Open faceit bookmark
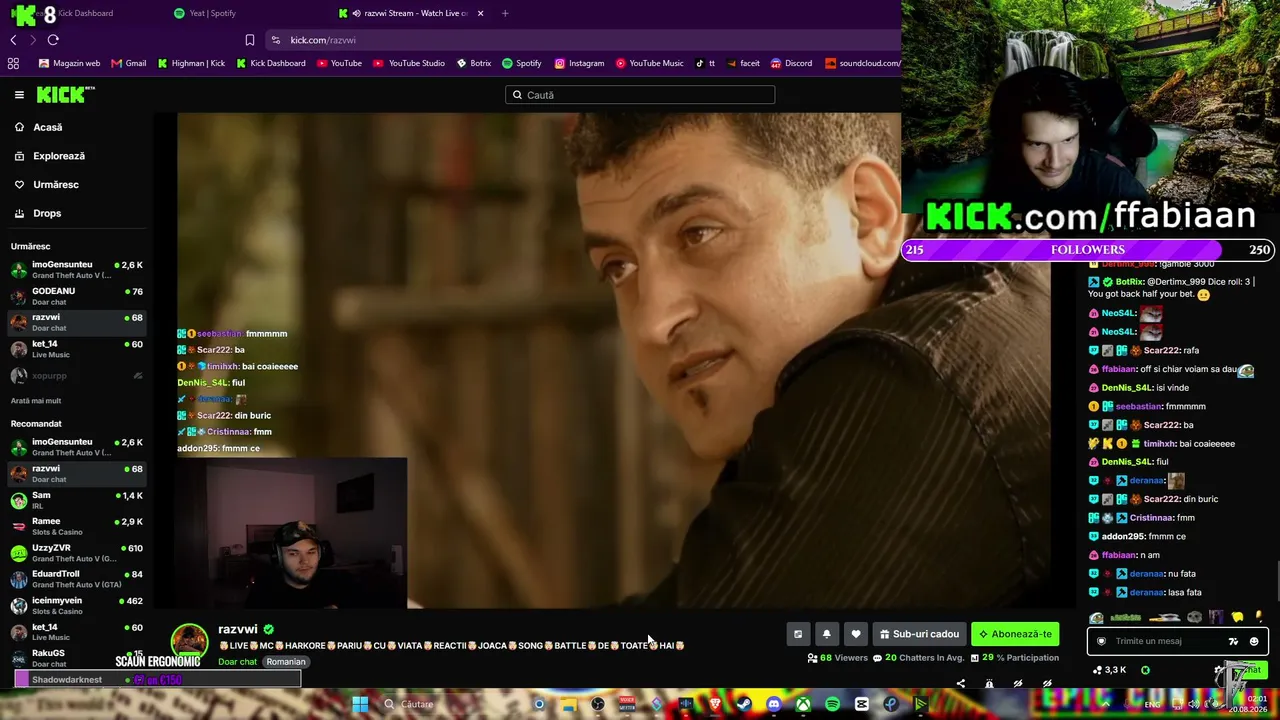1280x720 pixels. tap(743, 63)
